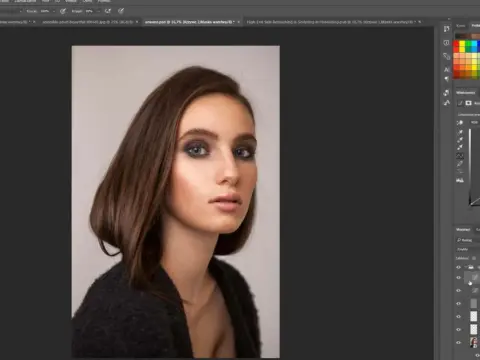
Task: Open the collapsed Paragraph panel icon
Action: pyautogui.click(x=447, y=79)
